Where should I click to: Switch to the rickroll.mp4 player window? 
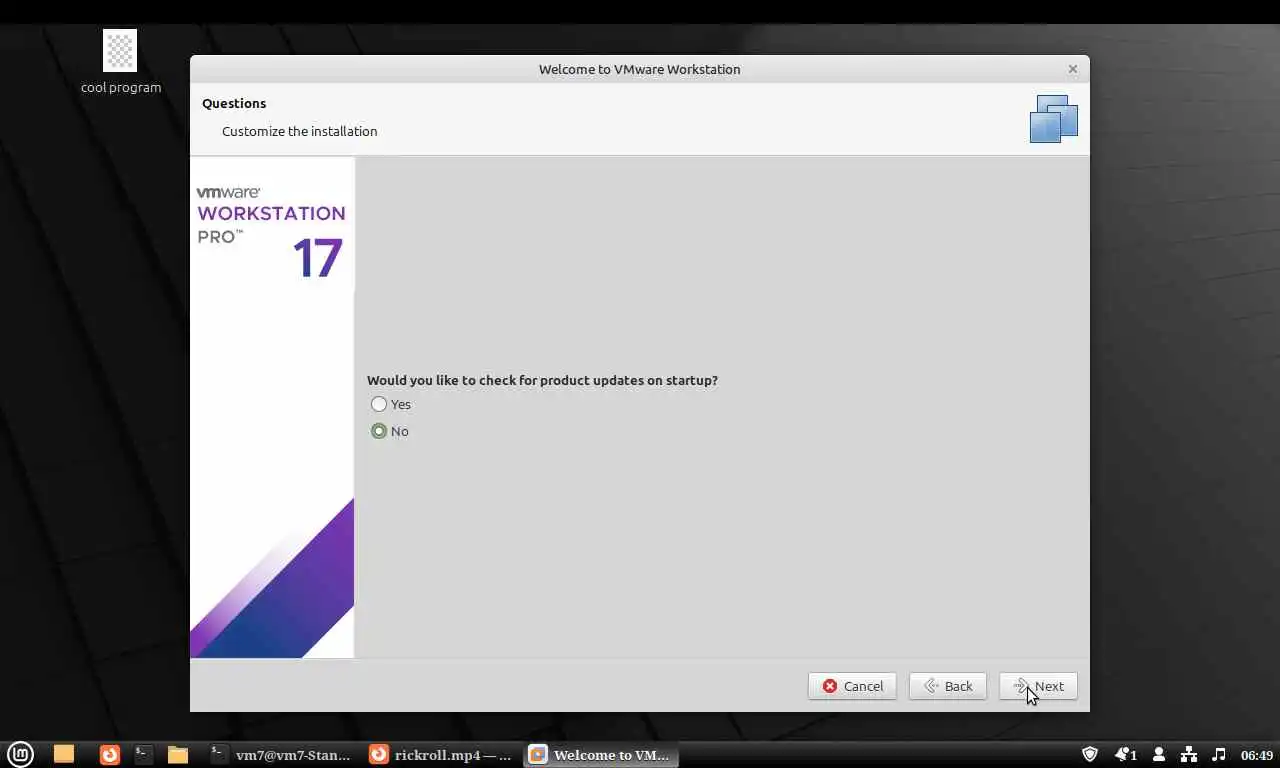(x=440, y=755)
